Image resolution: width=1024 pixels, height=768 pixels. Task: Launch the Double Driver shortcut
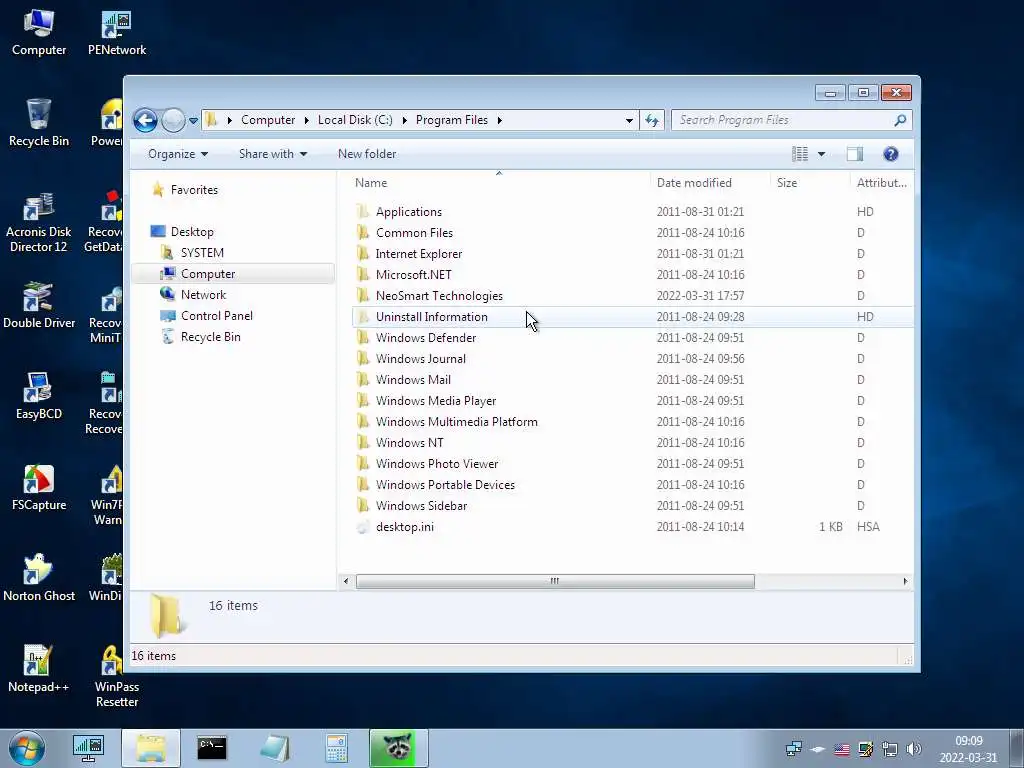[39, 305]
